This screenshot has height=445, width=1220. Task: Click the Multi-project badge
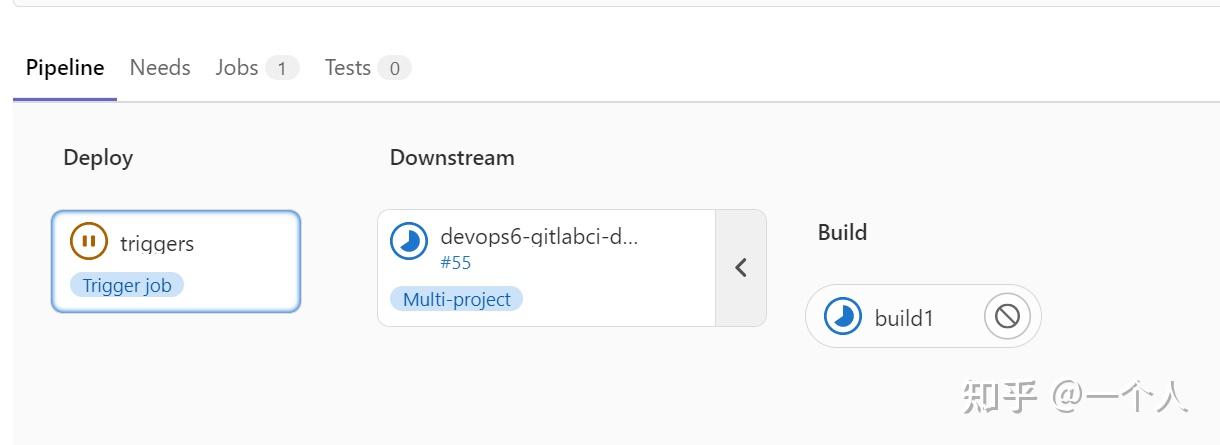click(x=456, y=299)
